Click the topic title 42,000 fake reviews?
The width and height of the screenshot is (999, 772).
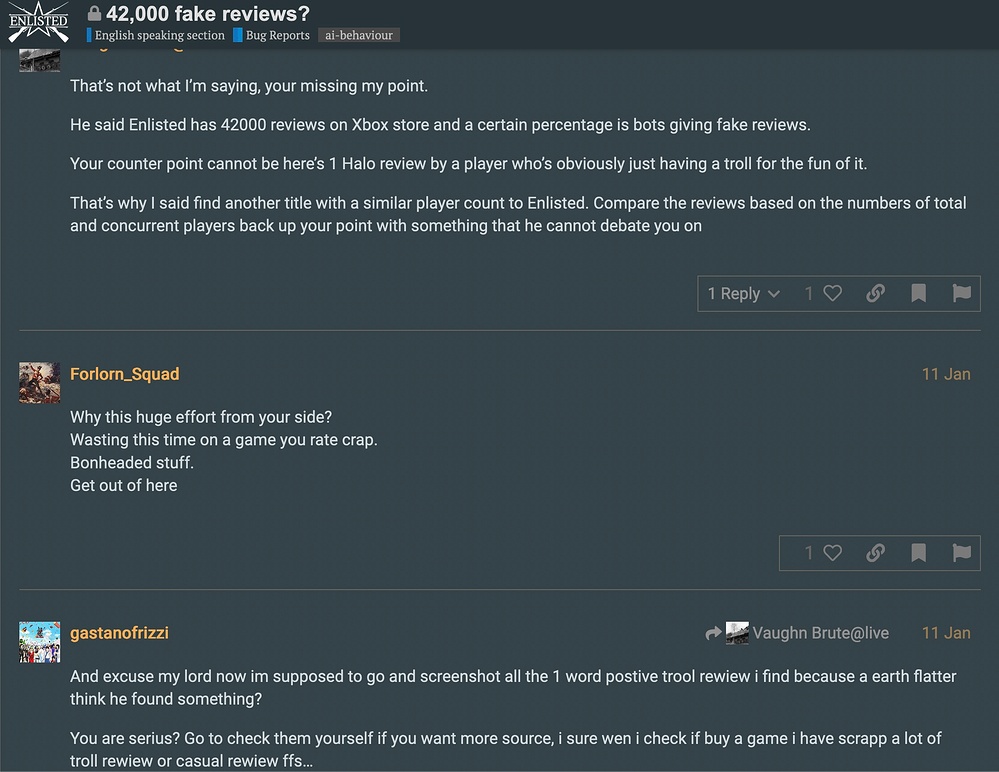pos(208,13)
